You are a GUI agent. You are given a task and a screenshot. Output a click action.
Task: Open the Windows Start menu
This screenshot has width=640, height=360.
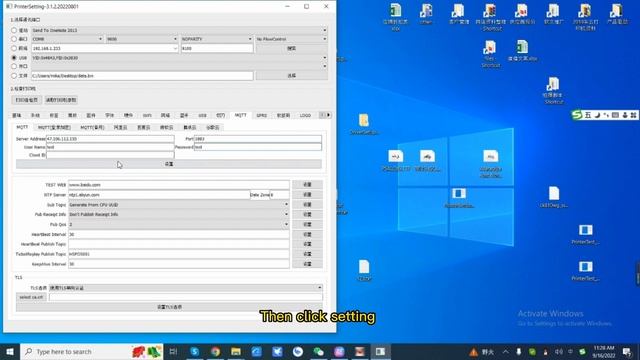pyautogui.click(x=10, y=351)
